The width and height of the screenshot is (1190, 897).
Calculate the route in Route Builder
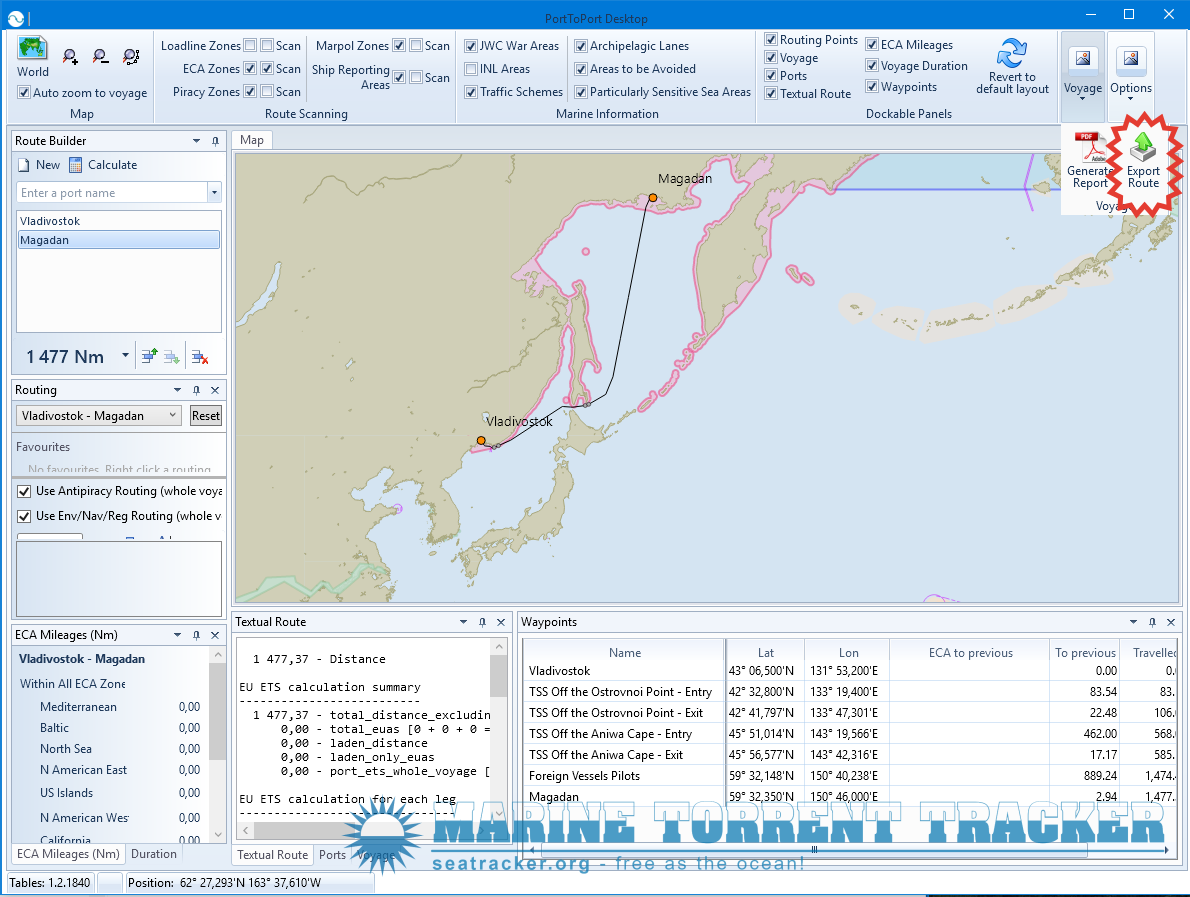[x=103, y=165]
